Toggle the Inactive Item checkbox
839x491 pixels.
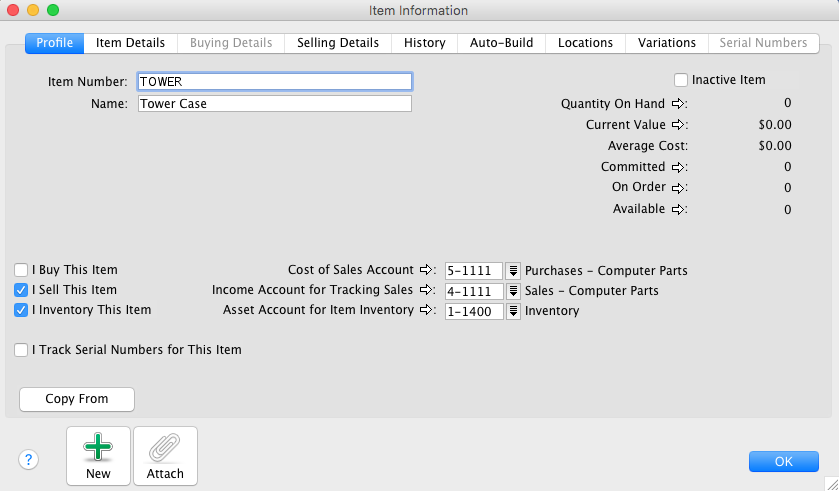[x=681, y=80]
